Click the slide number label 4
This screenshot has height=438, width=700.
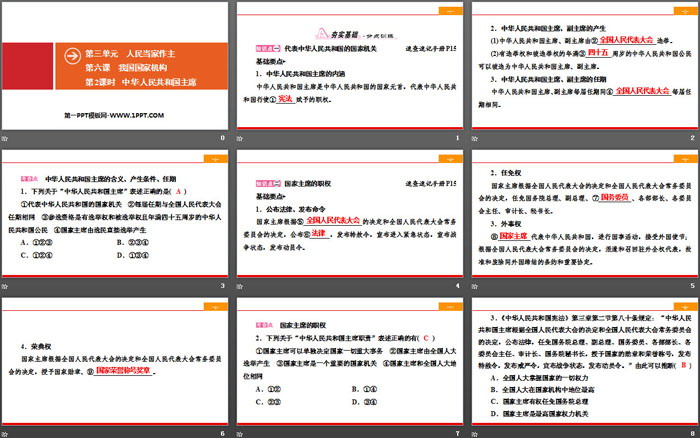pos(456,286)
